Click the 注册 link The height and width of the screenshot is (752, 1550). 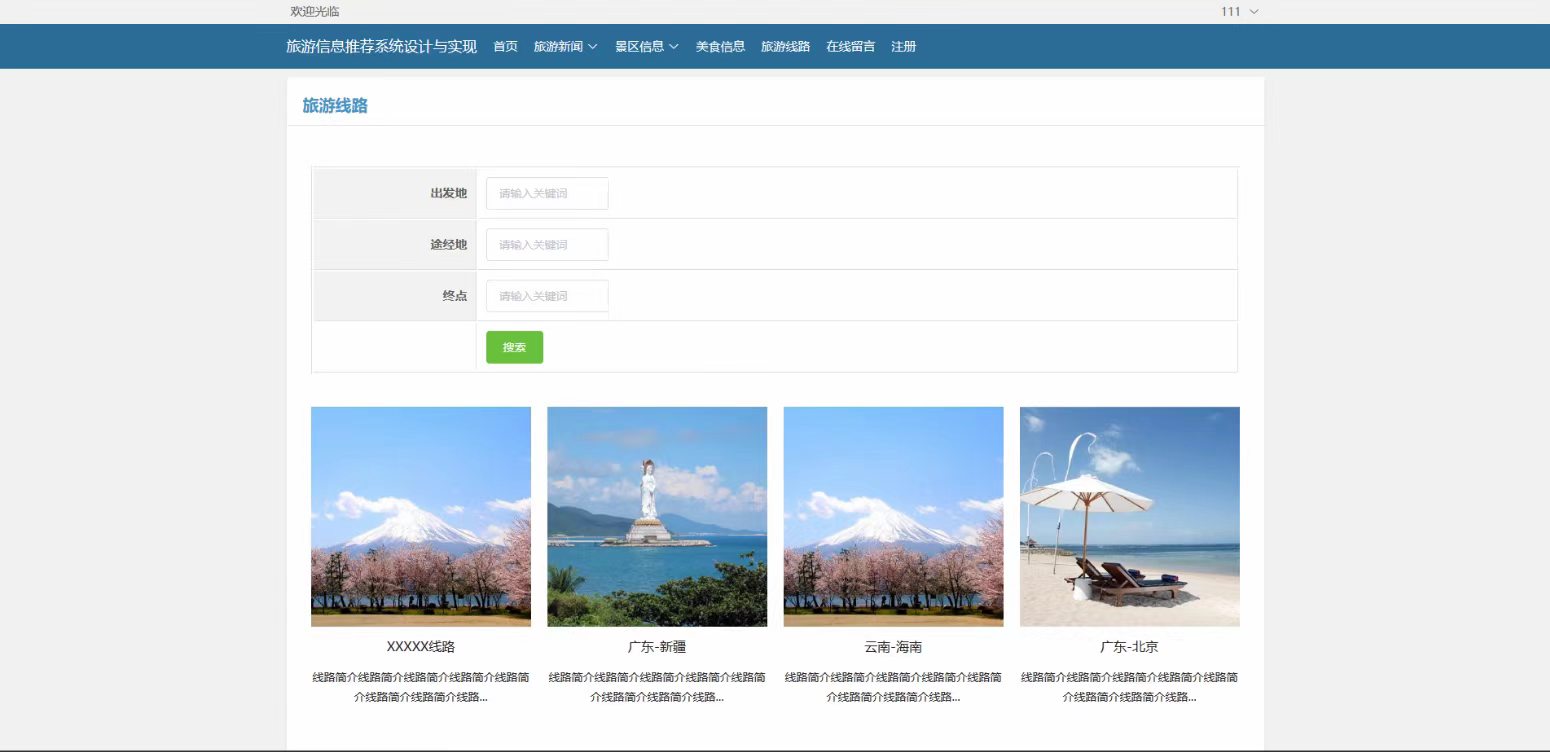(904, 46)
